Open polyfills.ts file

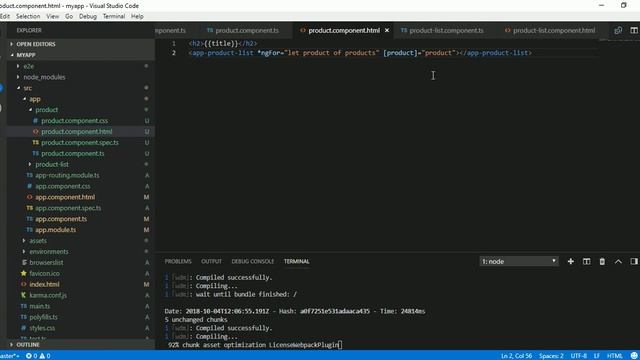pyautogui.click(x=43, y=317)
